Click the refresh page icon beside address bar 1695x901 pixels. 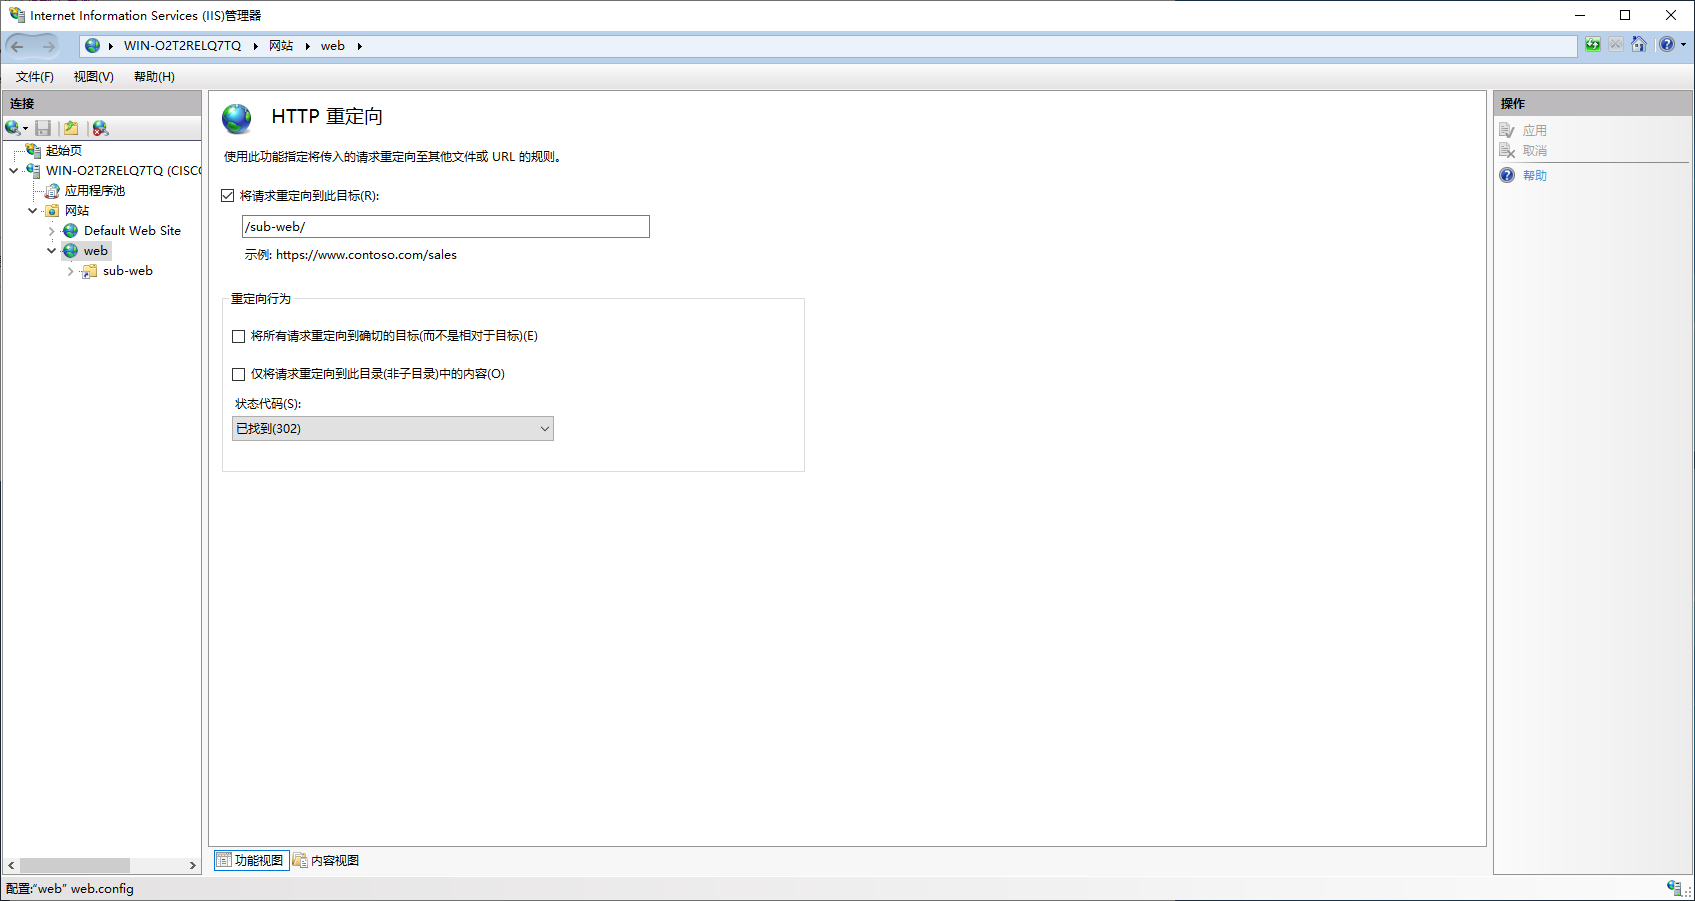coord(1593,45)
